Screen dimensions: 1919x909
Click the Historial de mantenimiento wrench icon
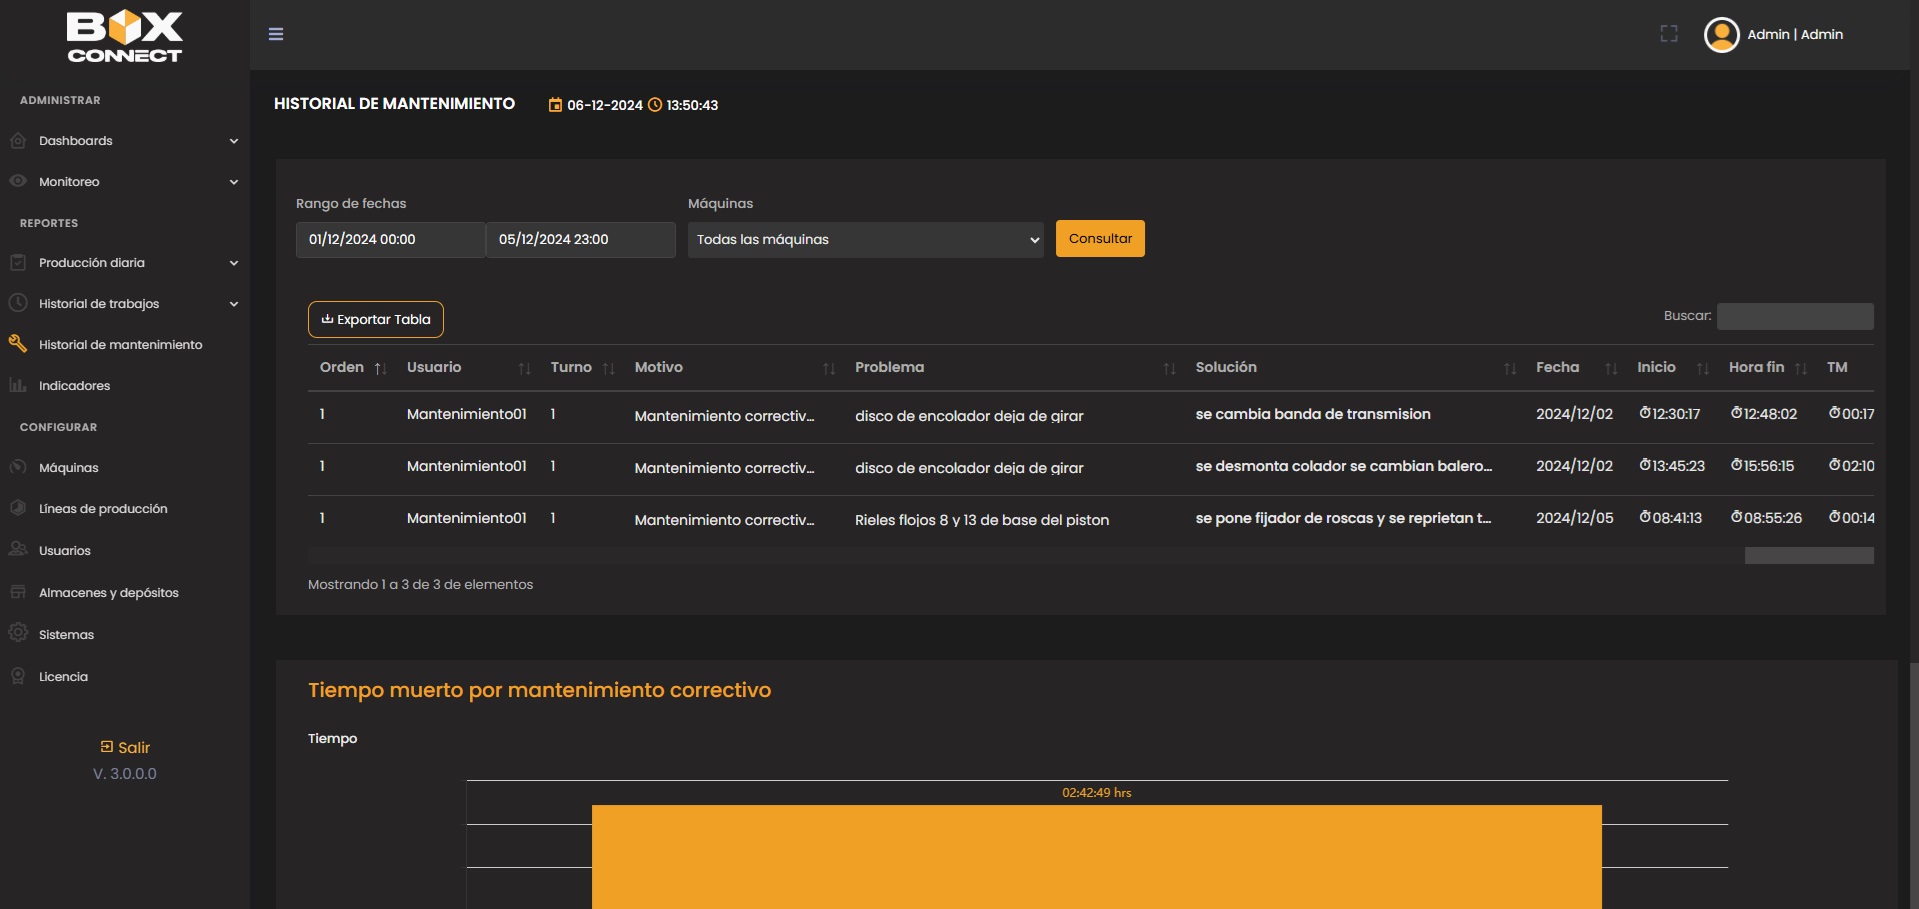click(x=18, y=344)
